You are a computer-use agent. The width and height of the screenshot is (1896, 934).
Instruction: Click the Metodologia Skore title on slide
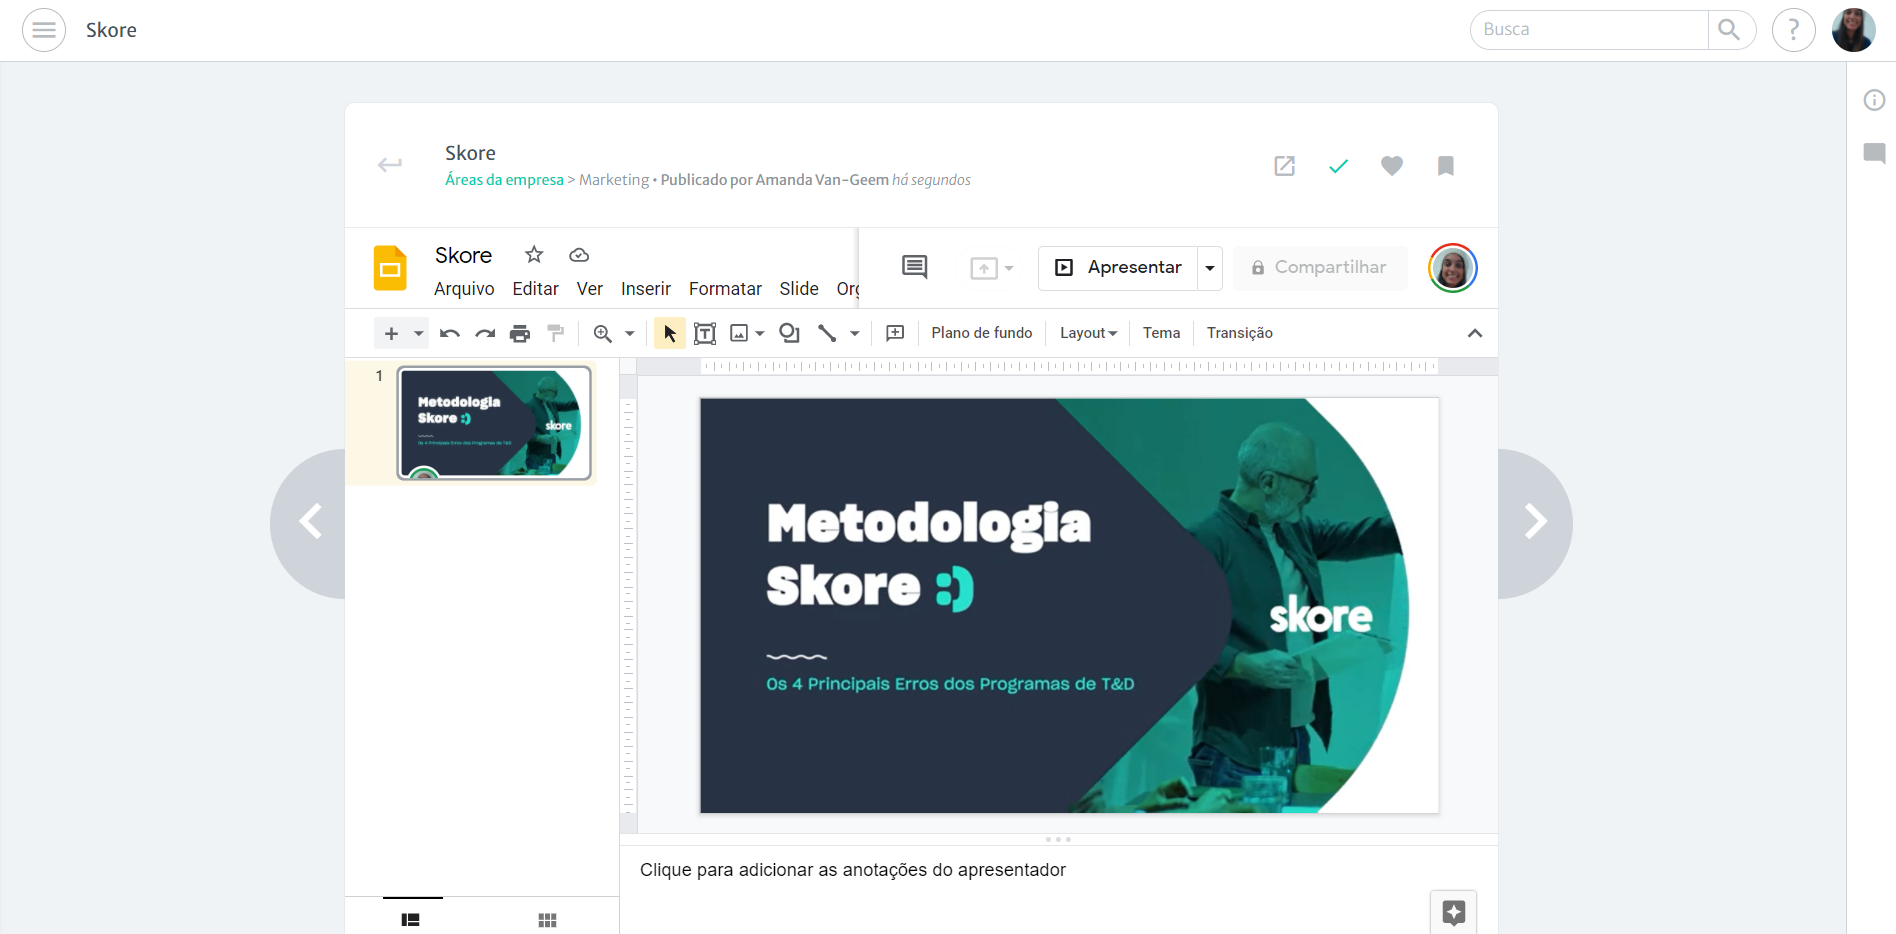click(x=929, y=555)
